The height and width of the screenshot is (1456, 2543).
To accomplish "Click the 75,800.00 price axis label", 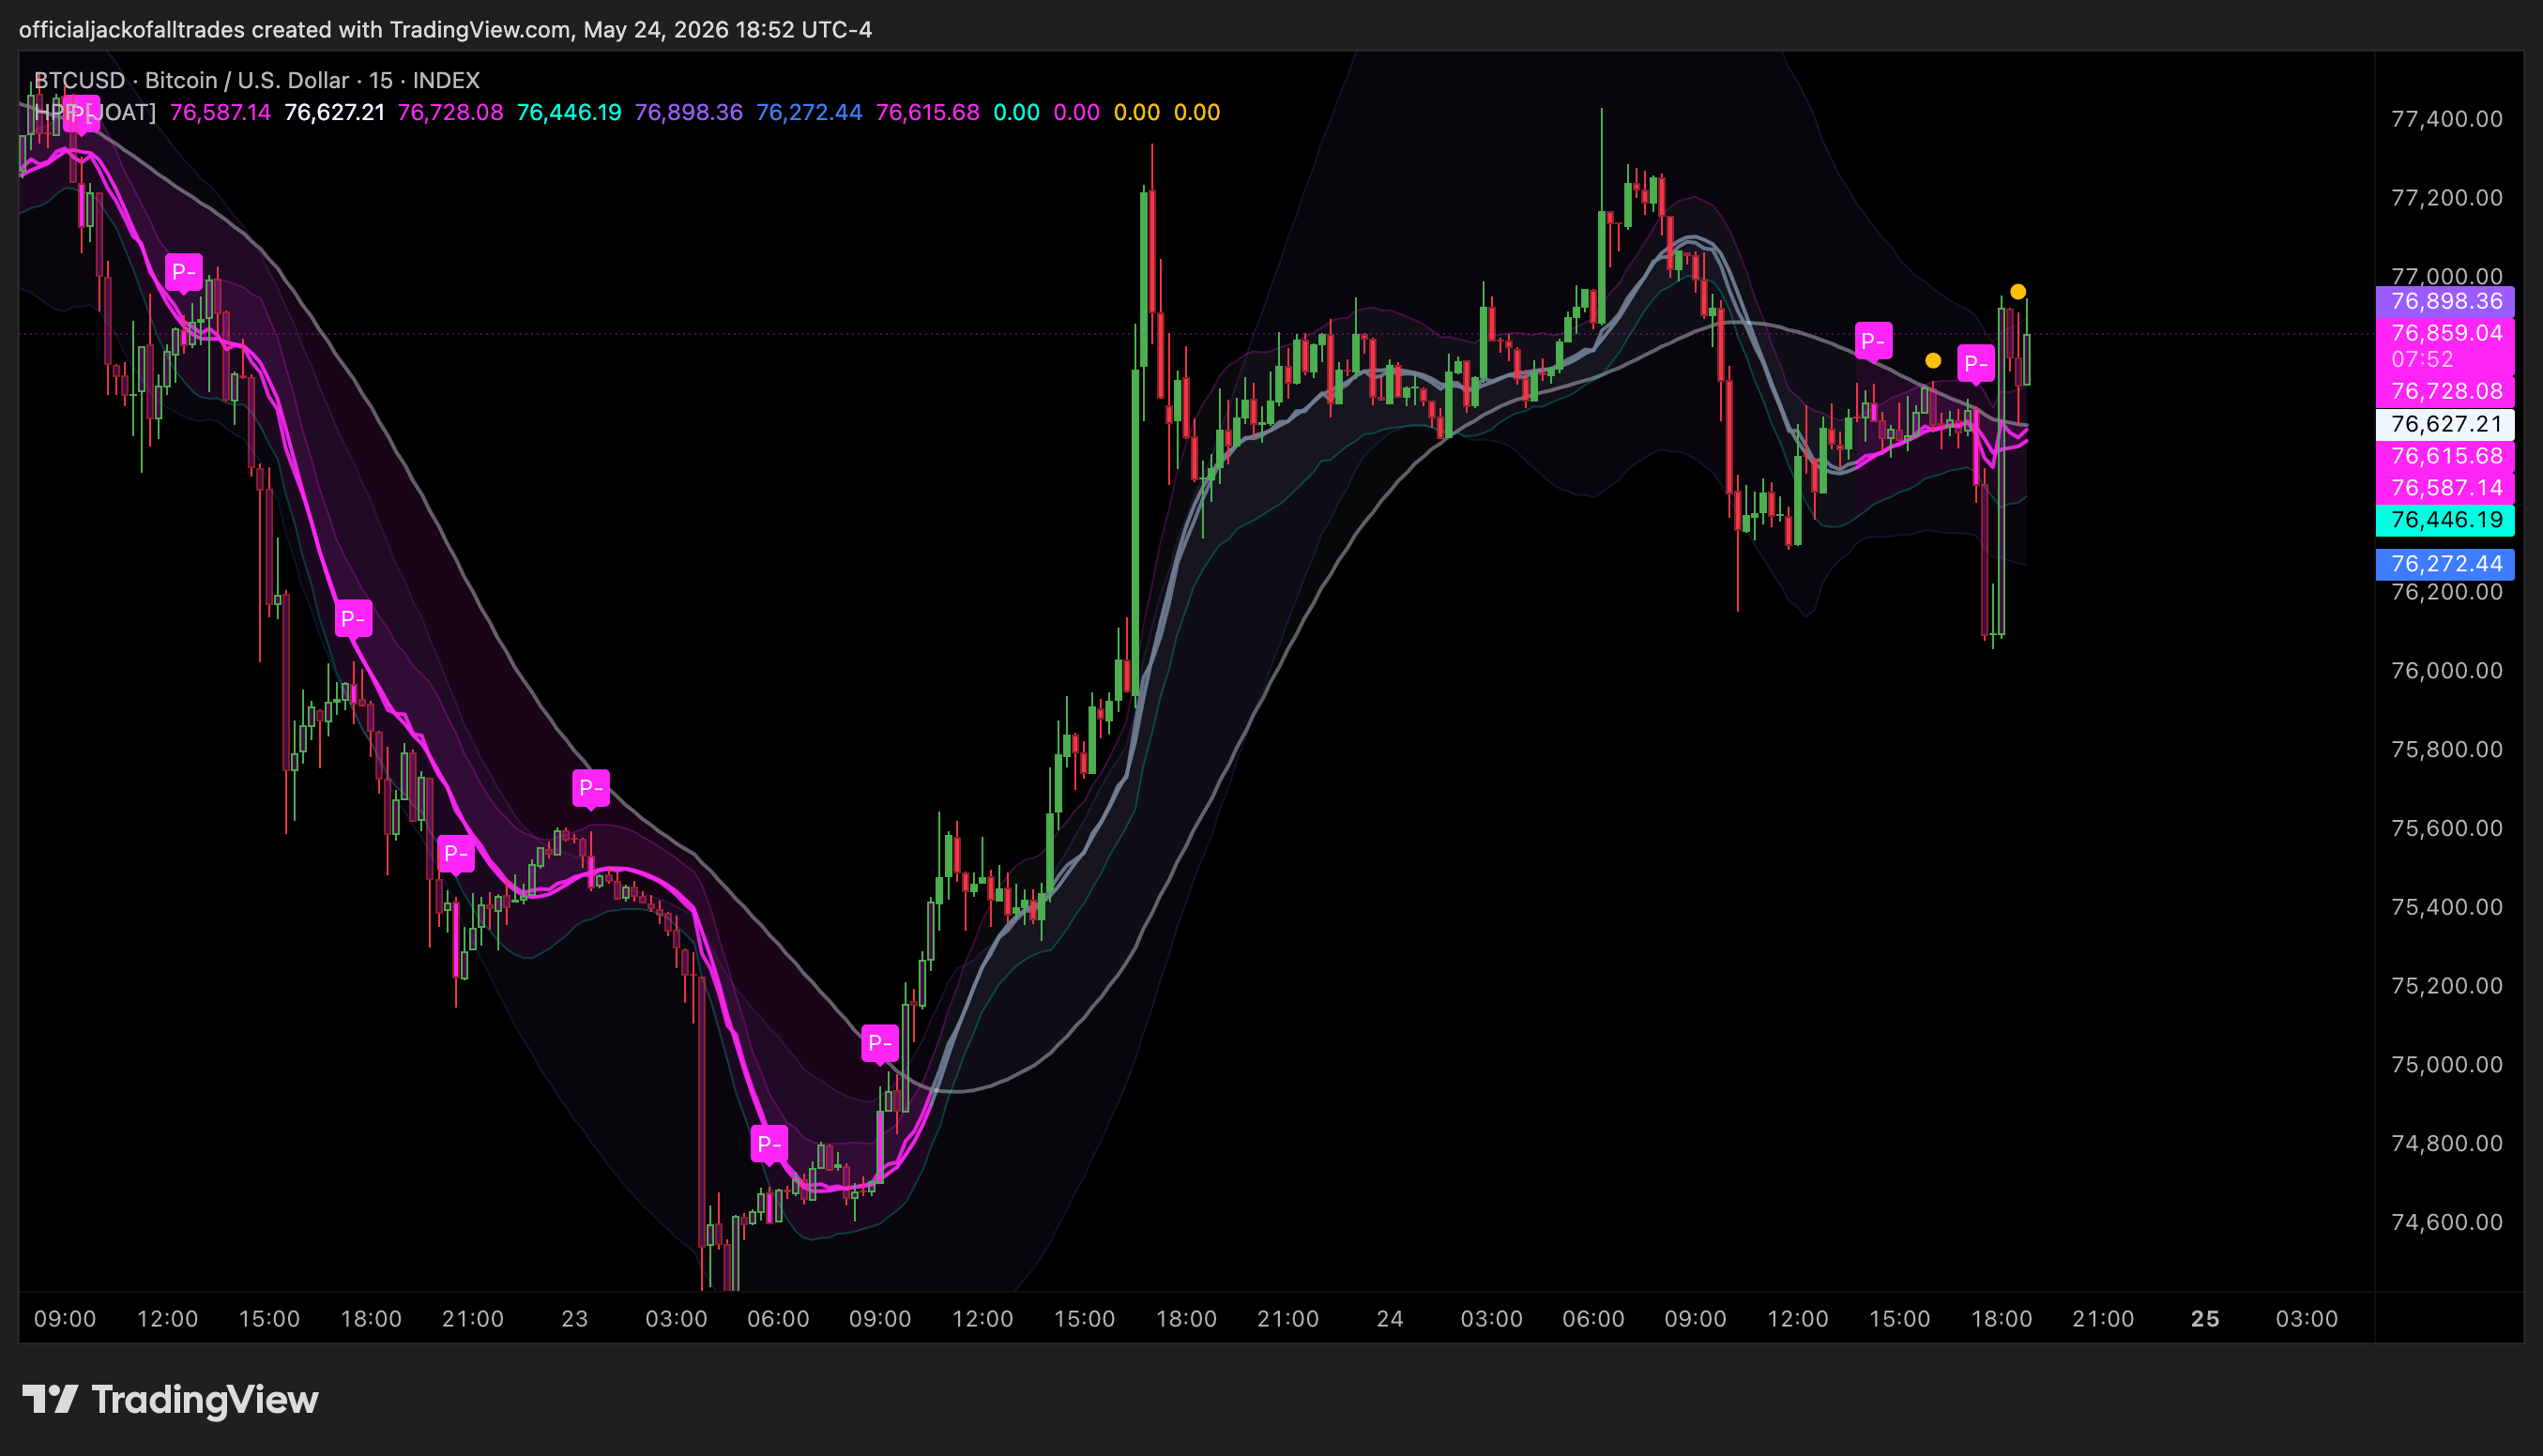I will tap(2447, 750).
